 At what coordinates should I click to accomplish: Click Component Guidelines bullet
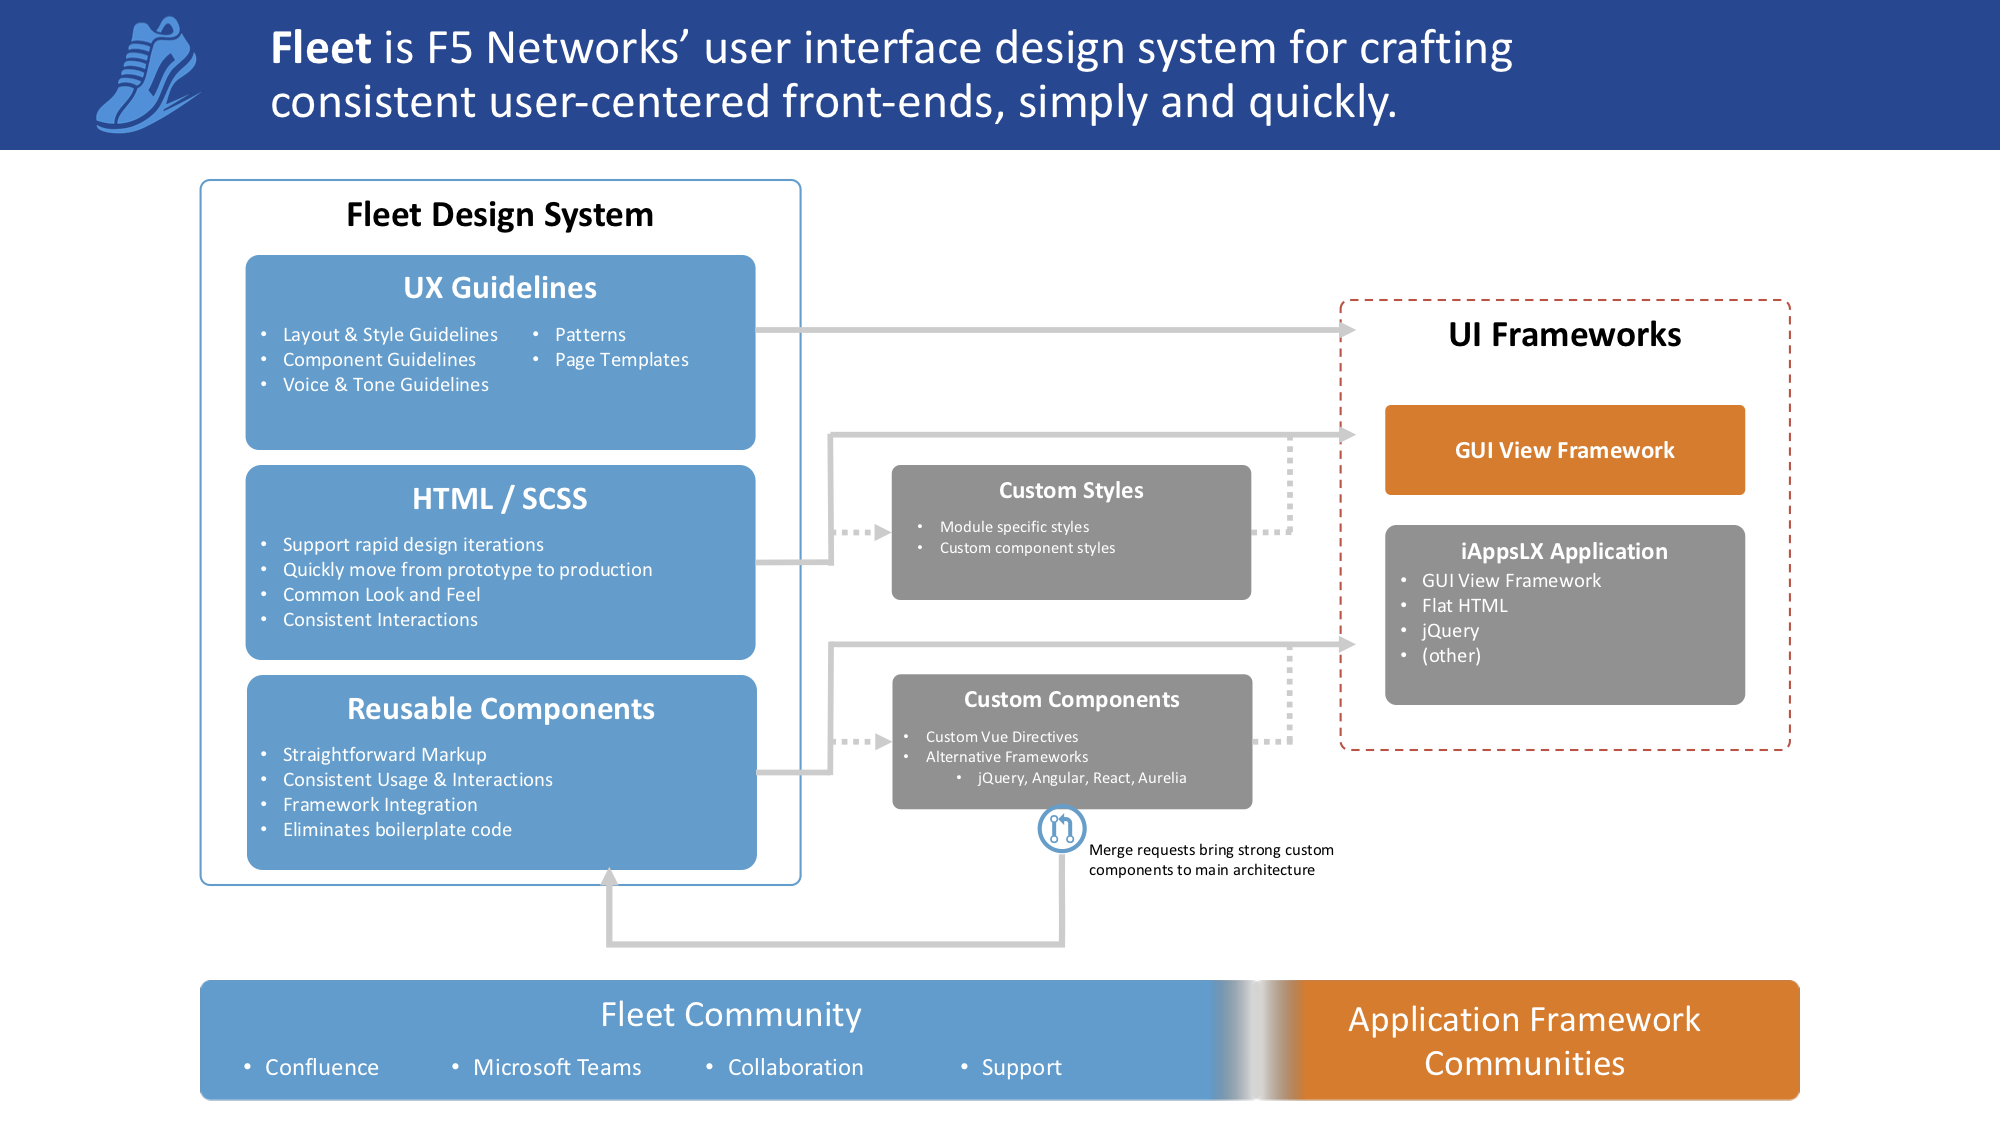(379, 359)
